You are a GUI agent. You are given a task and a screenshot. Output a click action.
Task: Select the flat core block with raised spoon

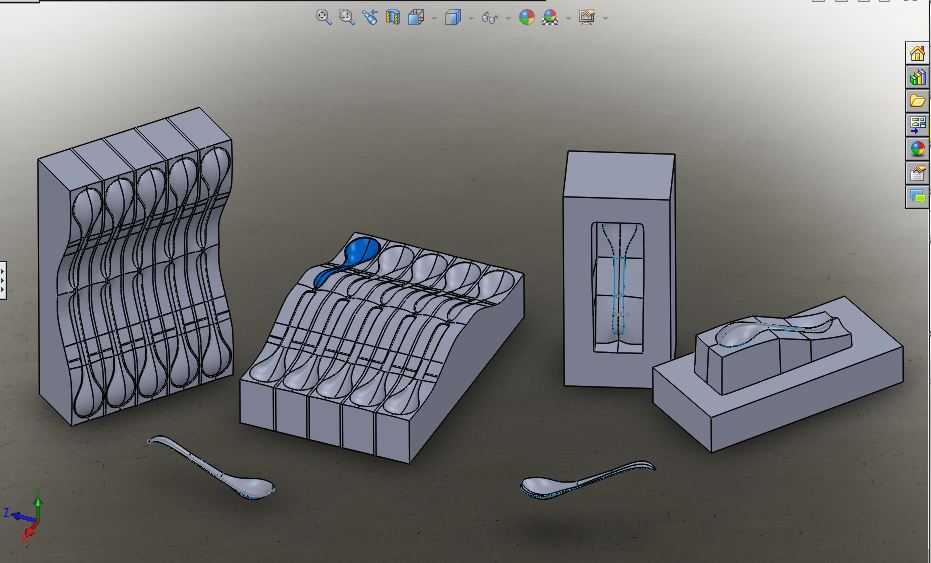pos(778,373)
